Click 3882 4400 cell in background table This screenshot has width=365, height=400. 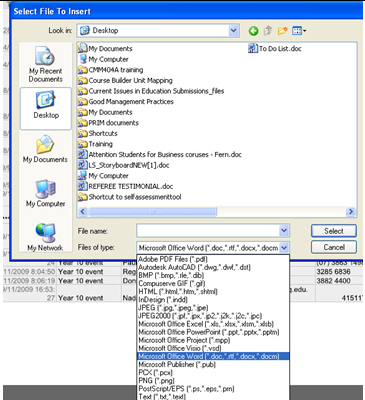tap(333, 281)
